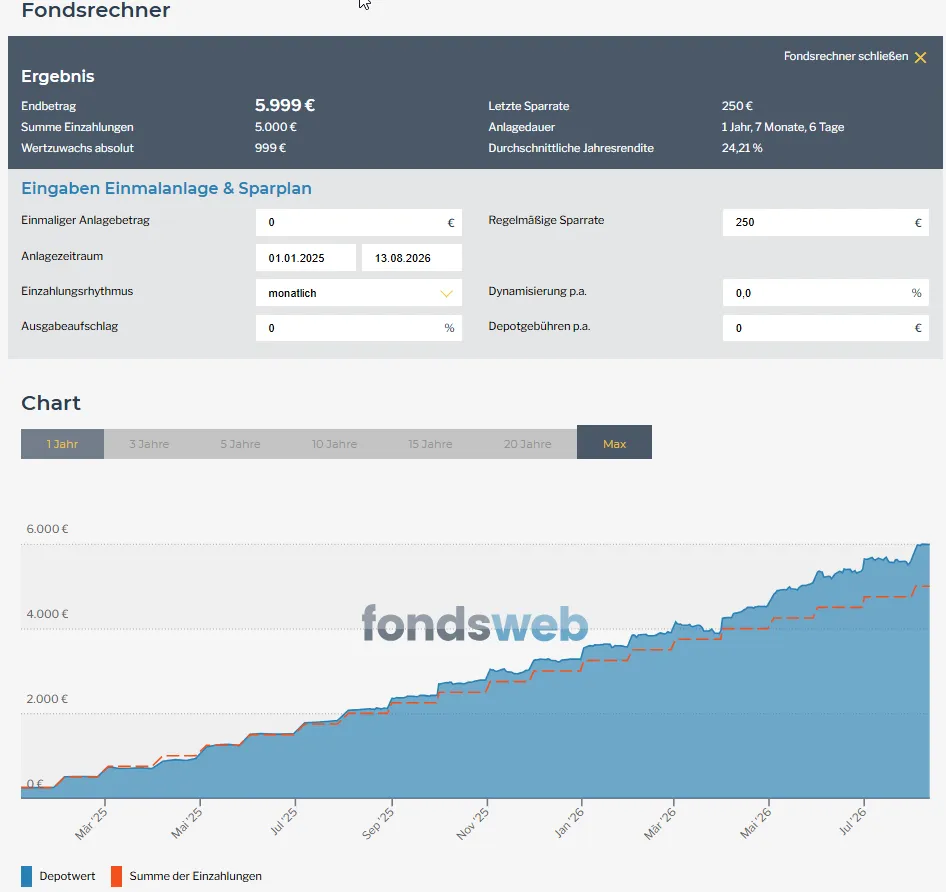The height and width of the screenshot is (892, 946).
Task: Click the Einmaliger Anlagebetrag input field
Action: [x=358, y=222]
